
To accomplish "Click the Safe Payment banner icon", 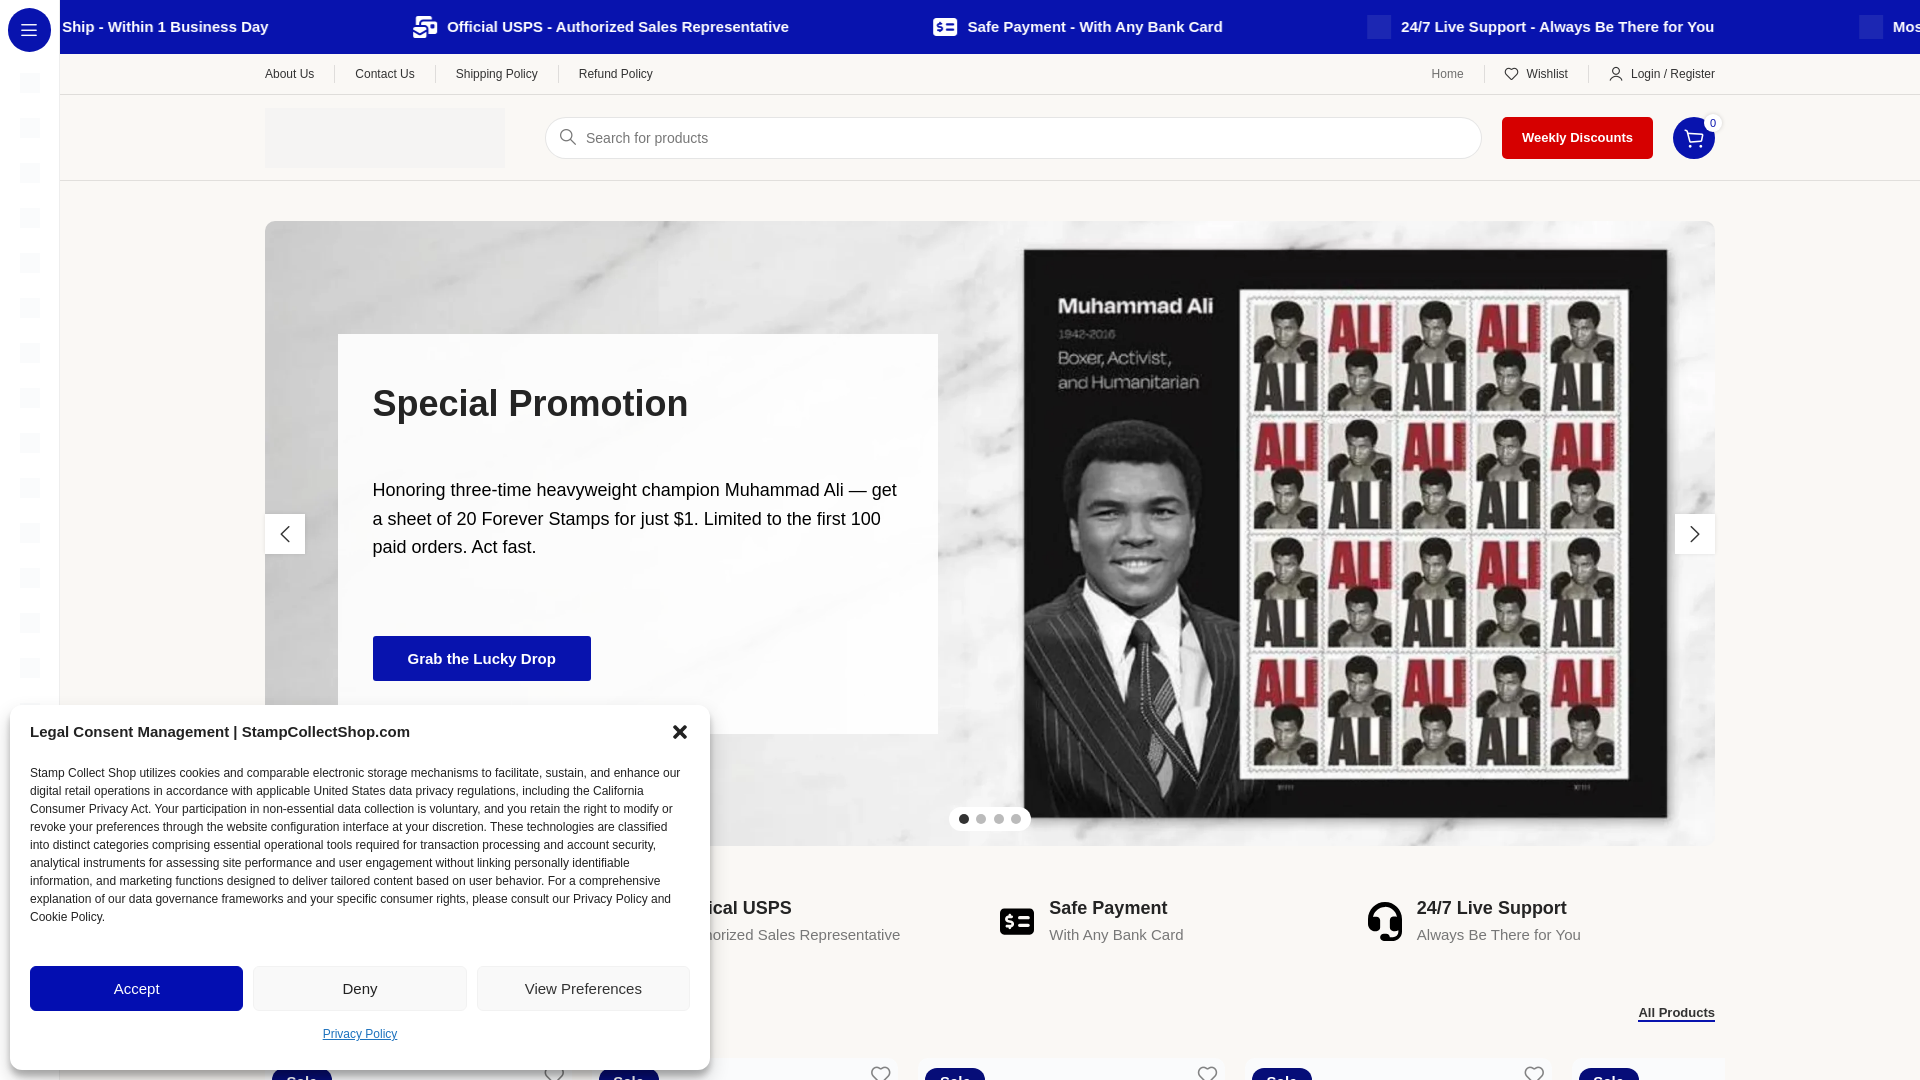I will [x=945, y=27].
